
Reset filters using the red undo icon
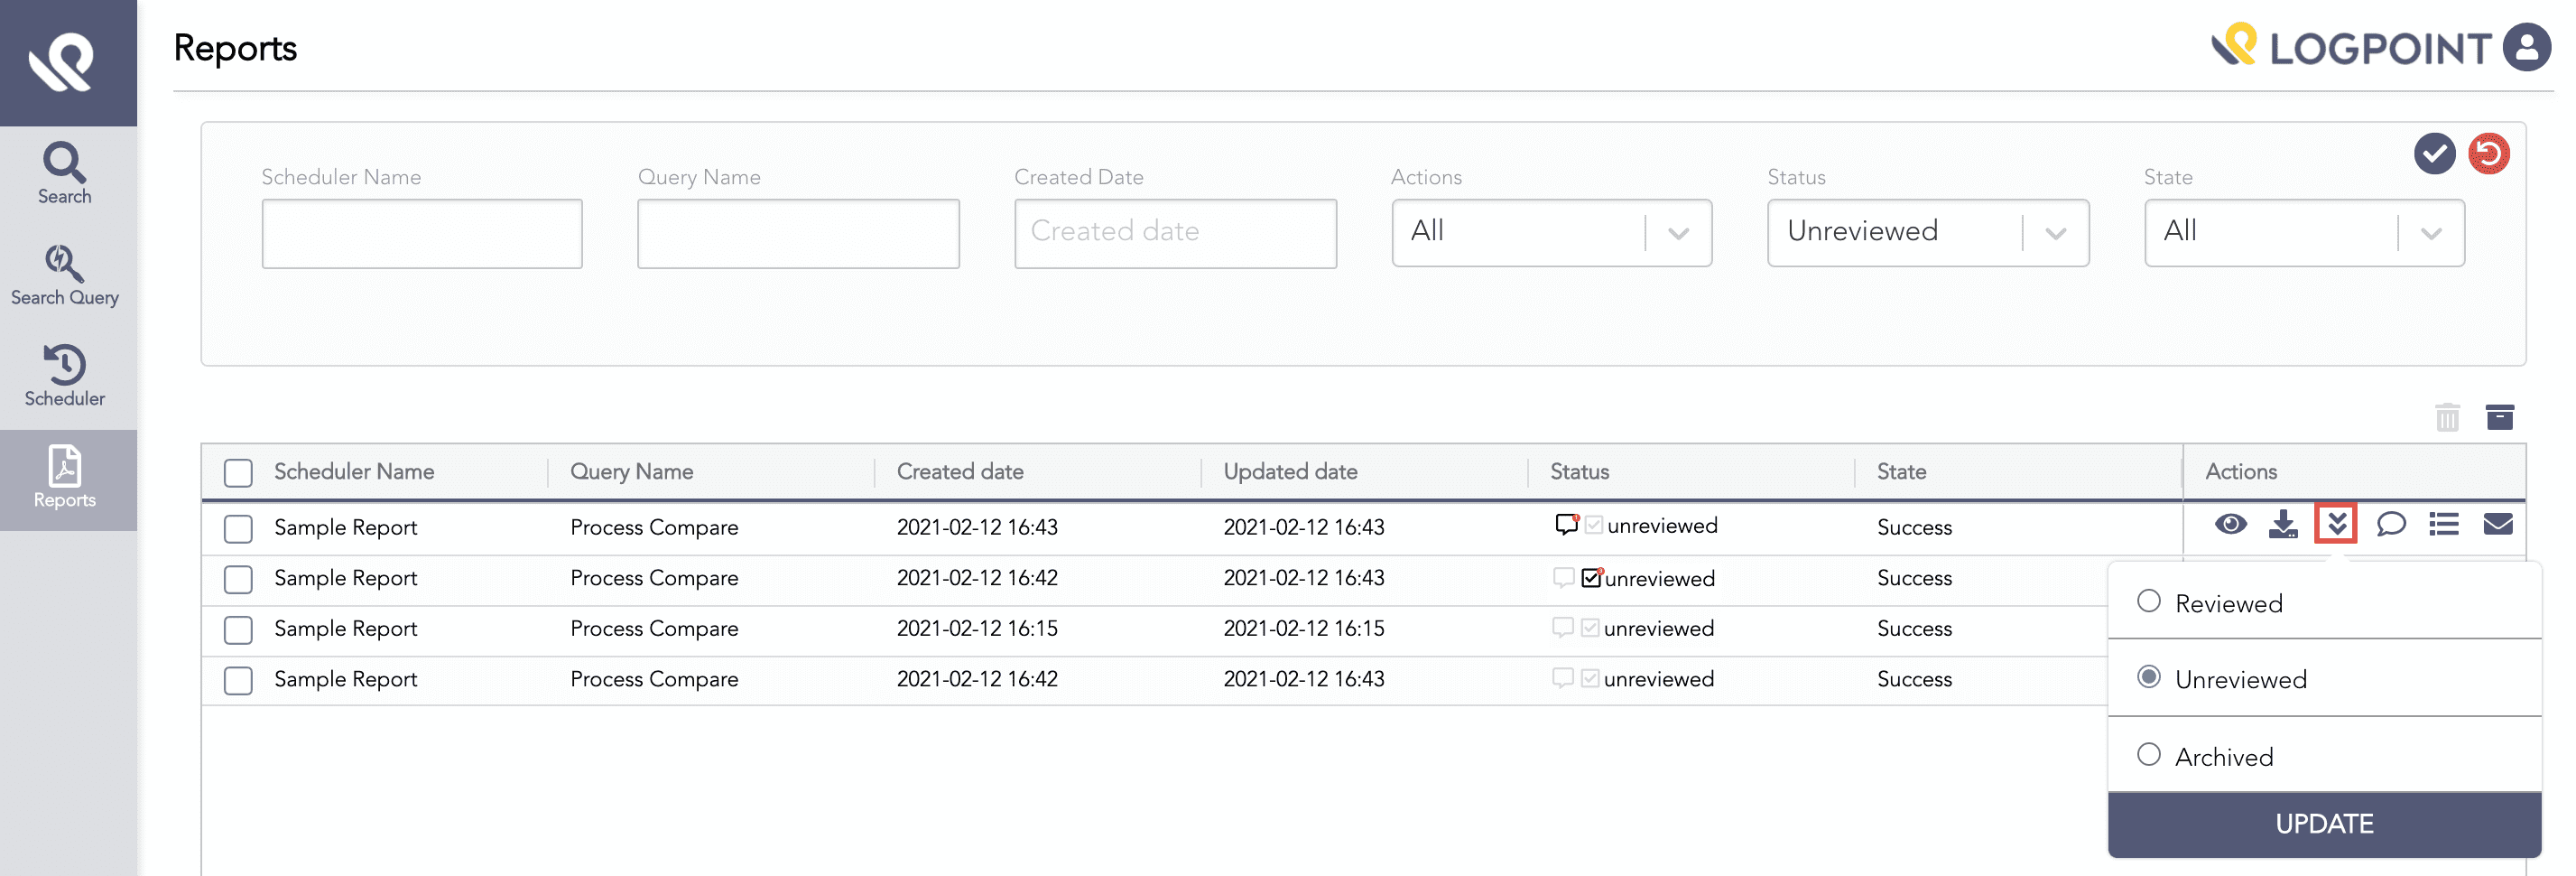pyautogui.click(x=2490, y=153)
